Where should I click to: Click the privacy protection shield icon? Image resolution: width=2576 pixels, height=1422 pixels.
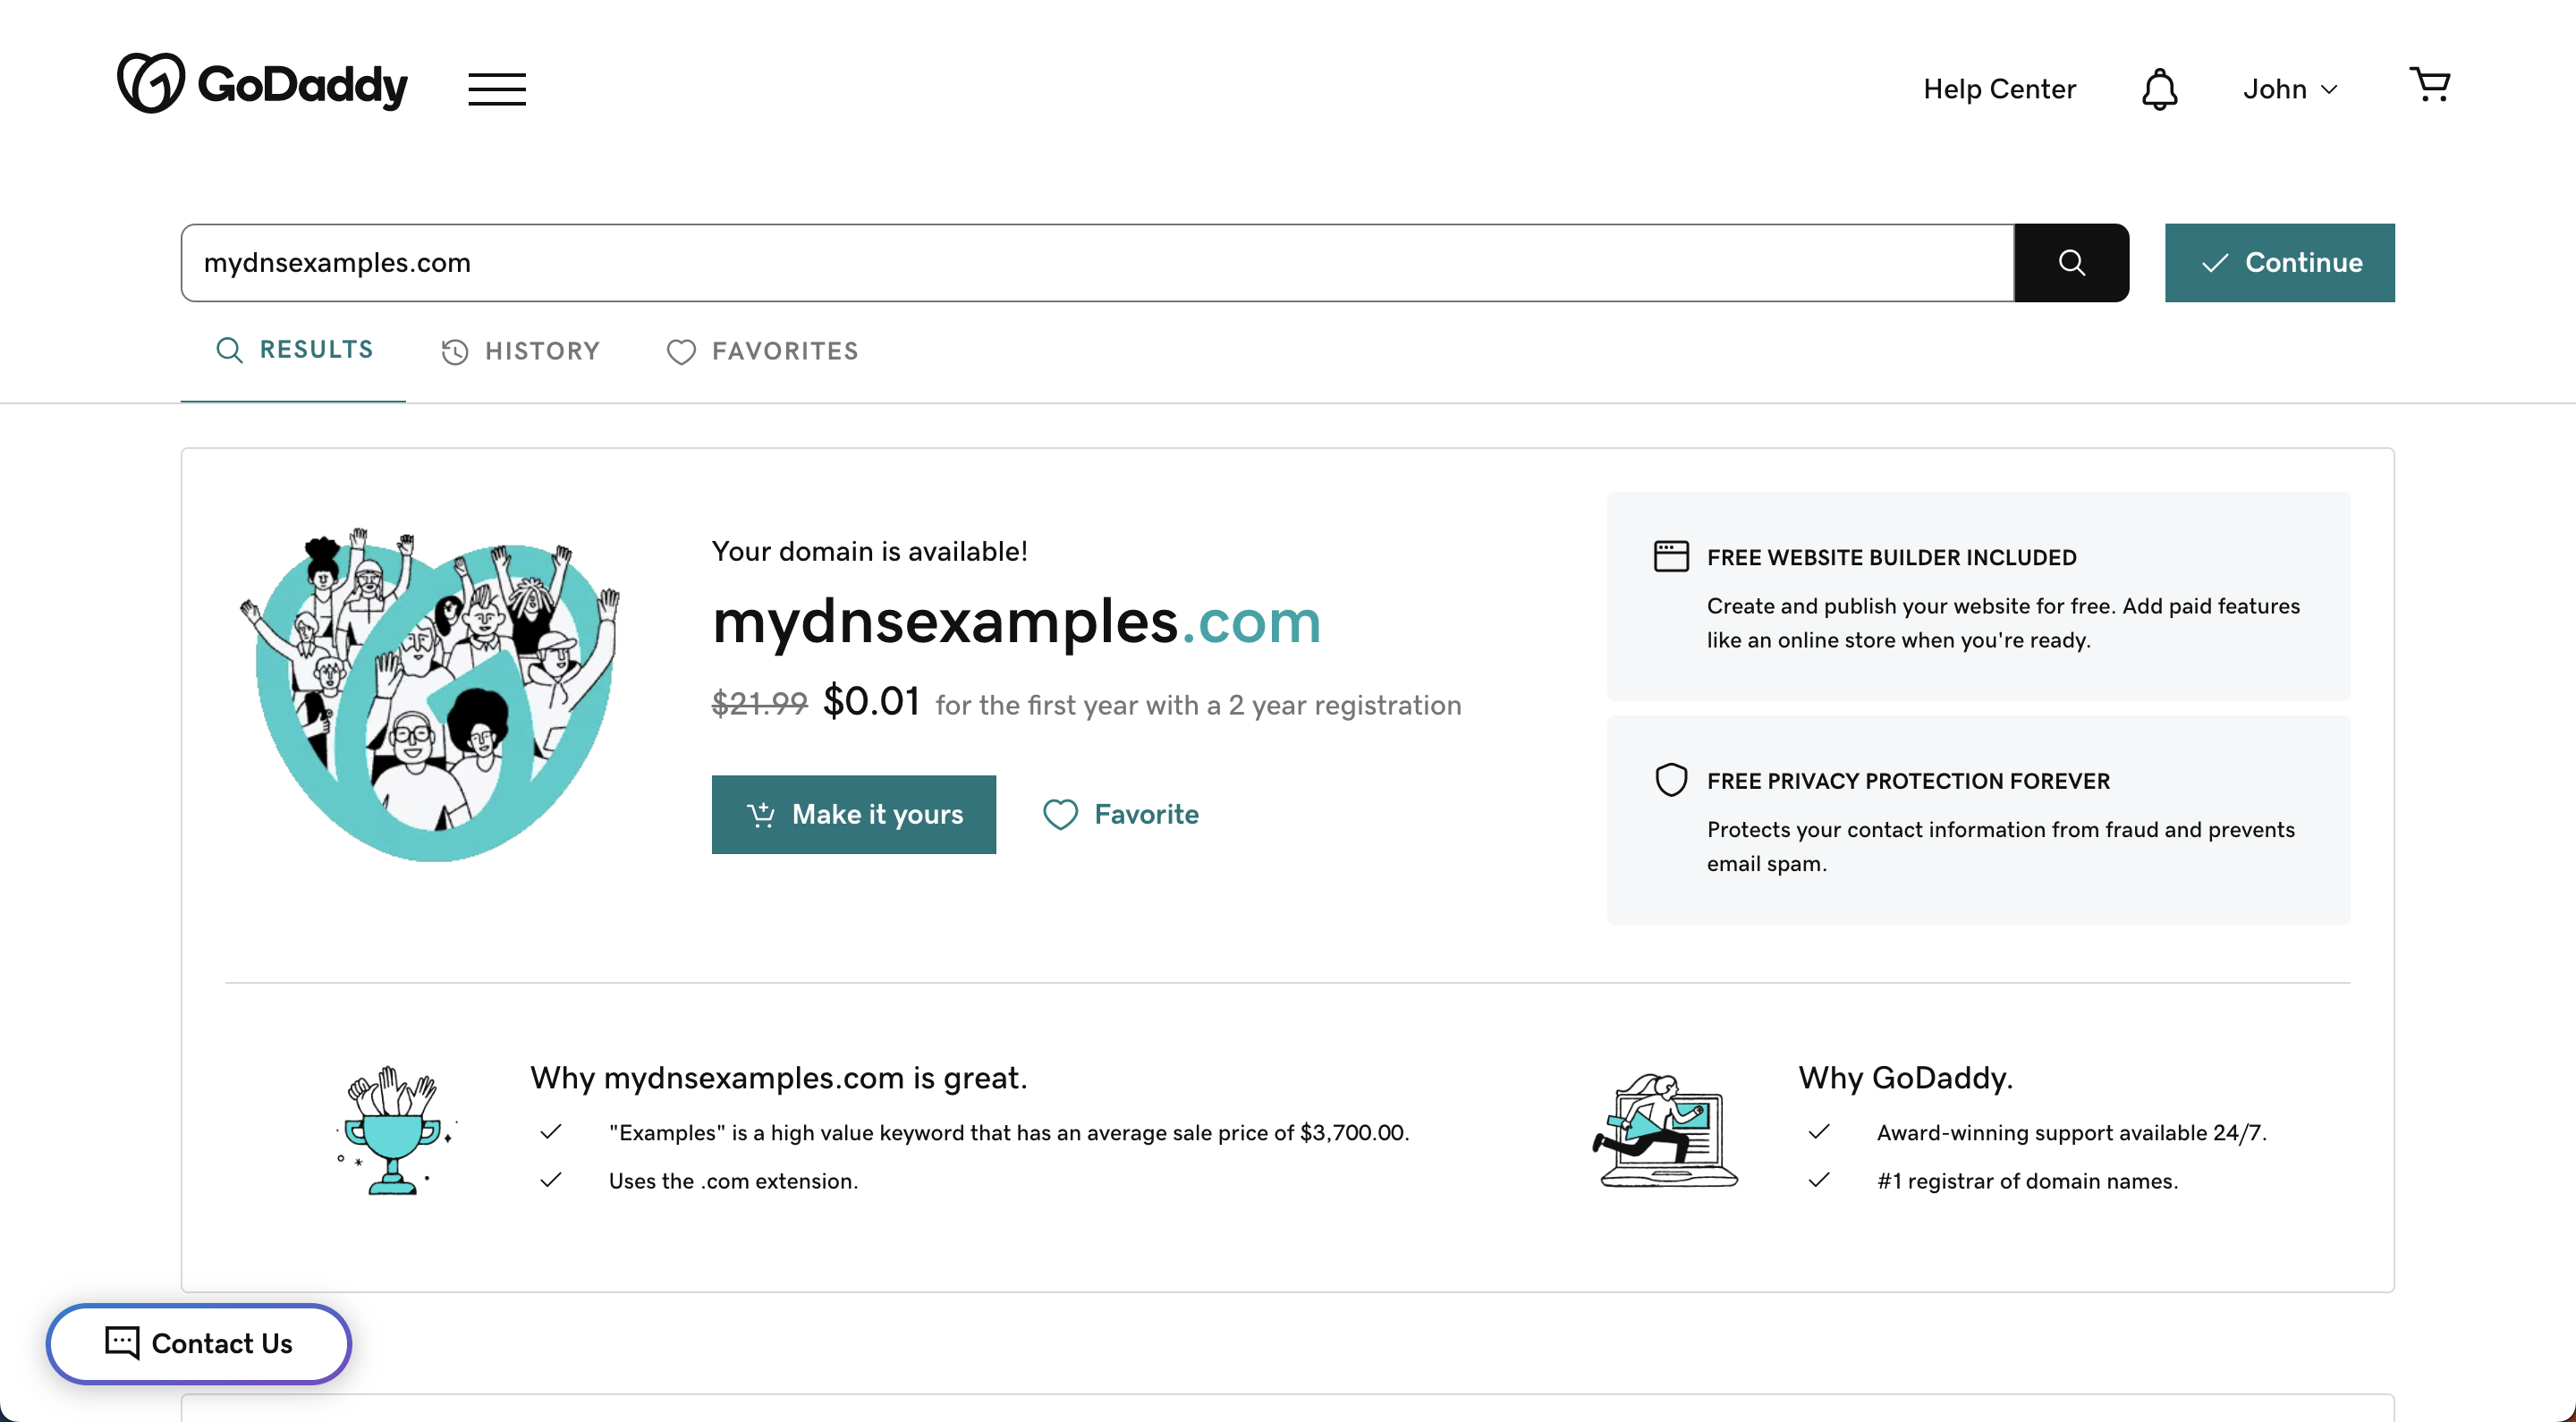coord(1671,779)
